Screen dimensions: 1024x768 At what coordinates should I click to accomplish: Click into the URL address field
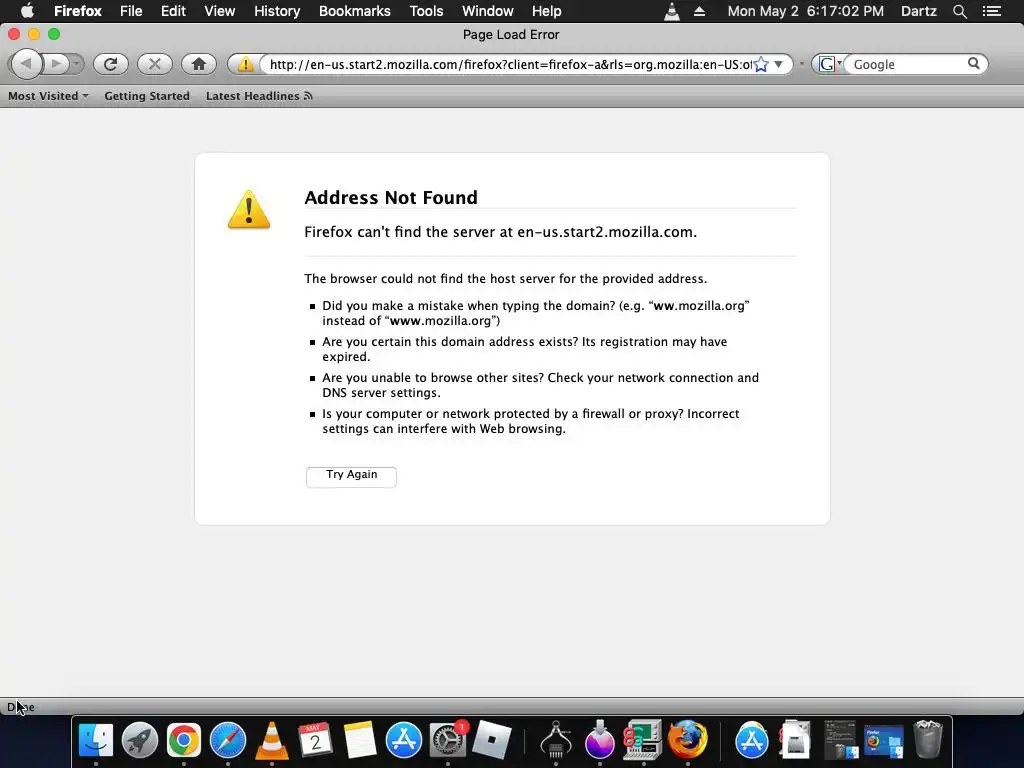click(x=509, y=64)
